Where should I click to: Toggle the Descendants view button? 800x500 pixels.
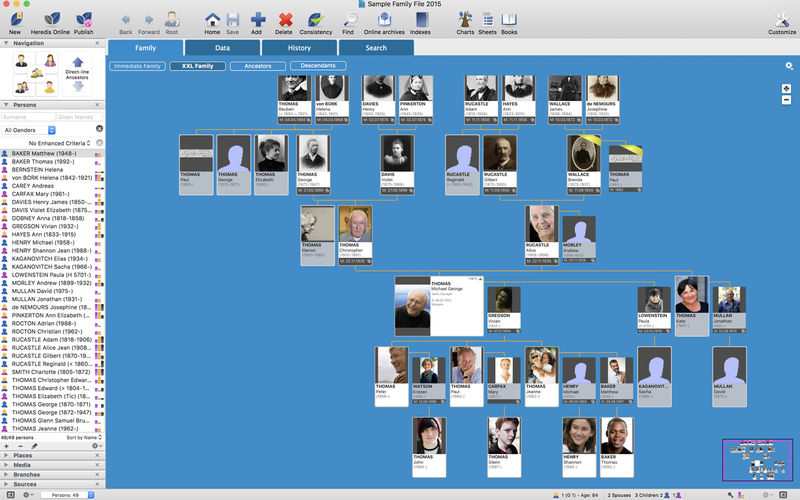tap(318, 65)
